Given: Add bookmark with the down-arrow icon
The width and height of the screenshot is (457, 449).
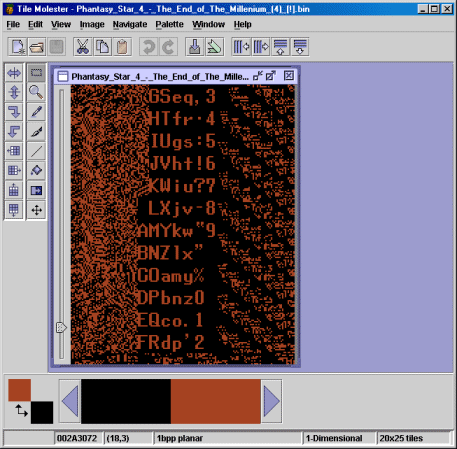Looking at the screenshot, I should 195,47.
